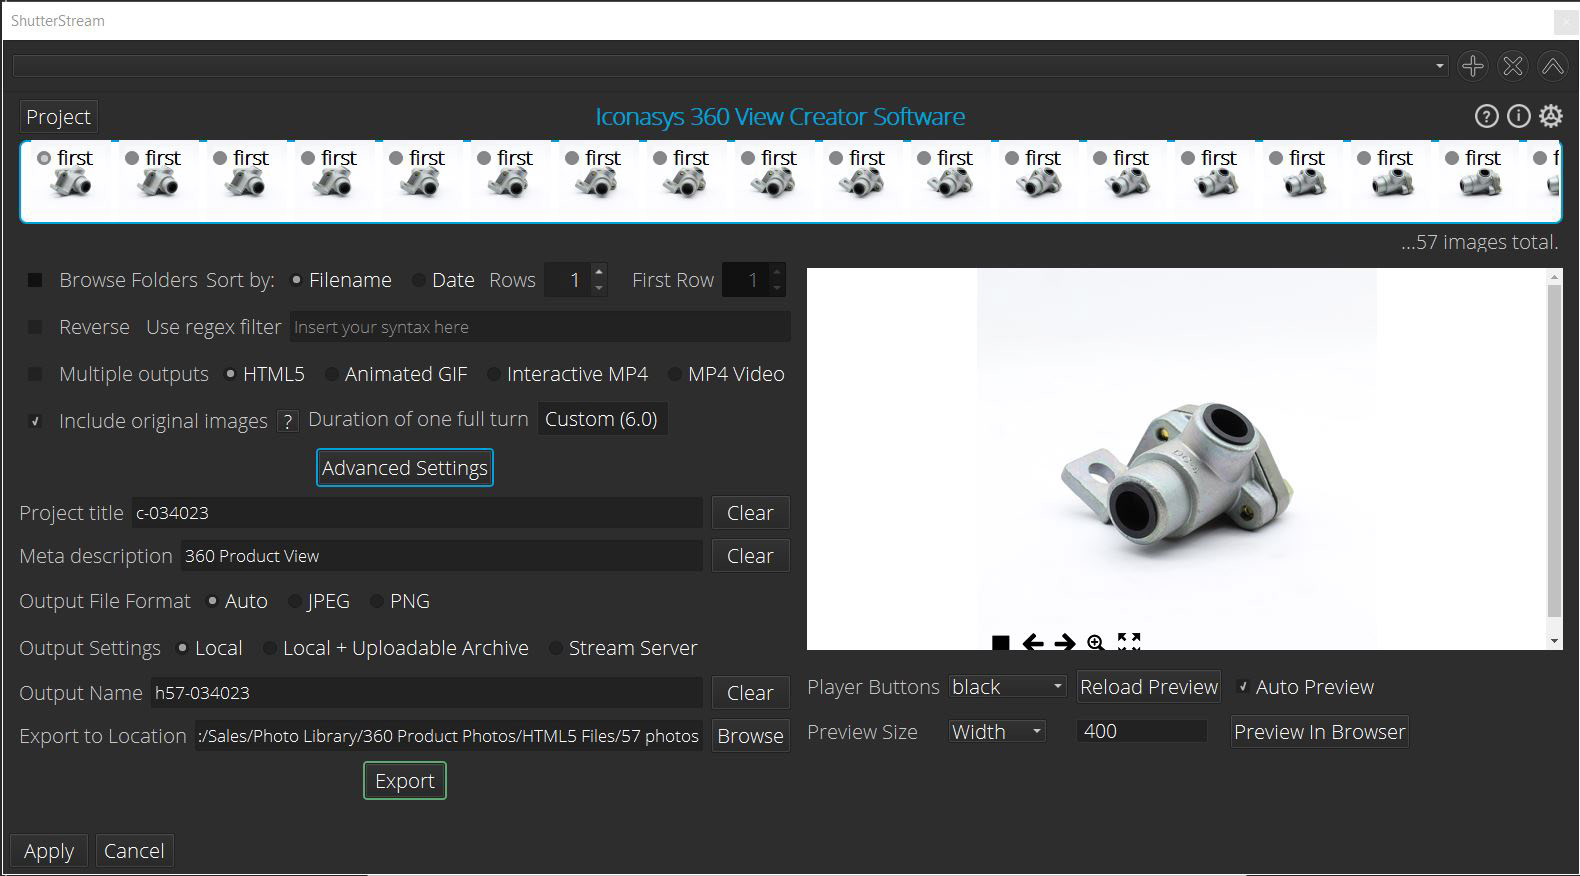The width and height of the screenshot is (1580, 876).
Task: Open the settings gear icon
Action: [x=1550, y=116]
